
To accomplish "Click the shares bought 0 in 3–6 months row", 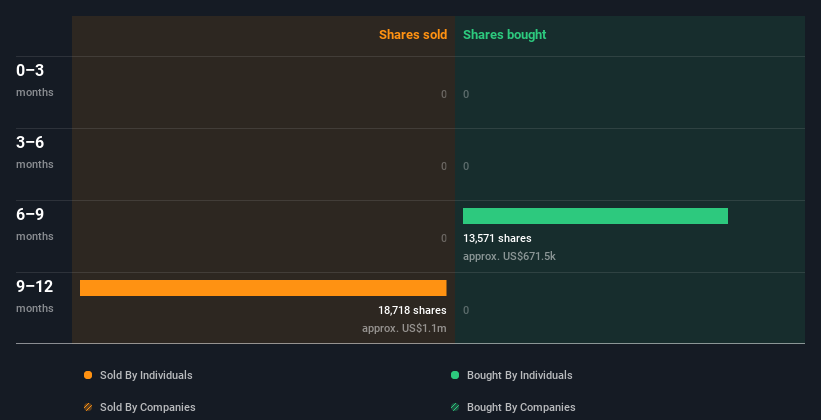I will click(466, 166).
